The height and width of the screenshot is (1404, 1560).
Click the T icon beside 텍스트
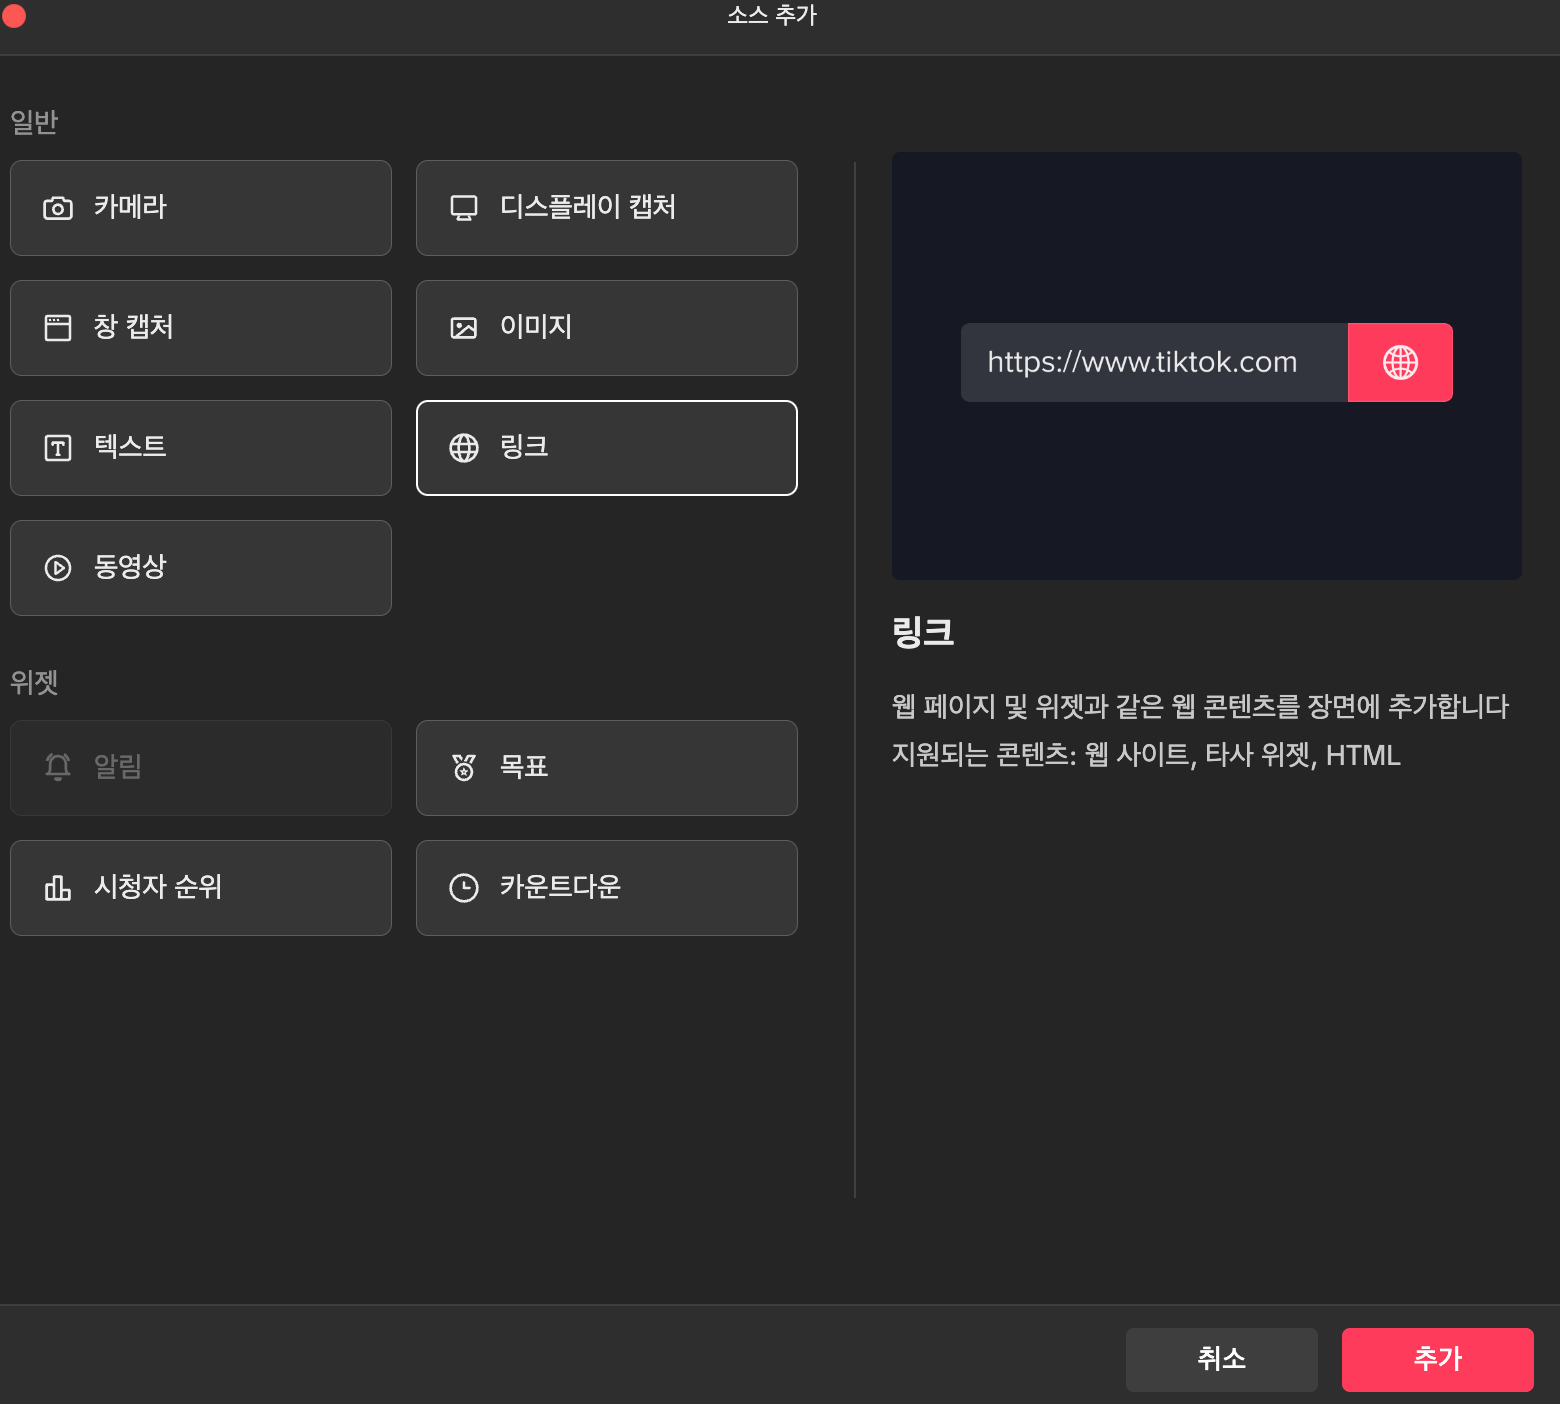point(58,448)
